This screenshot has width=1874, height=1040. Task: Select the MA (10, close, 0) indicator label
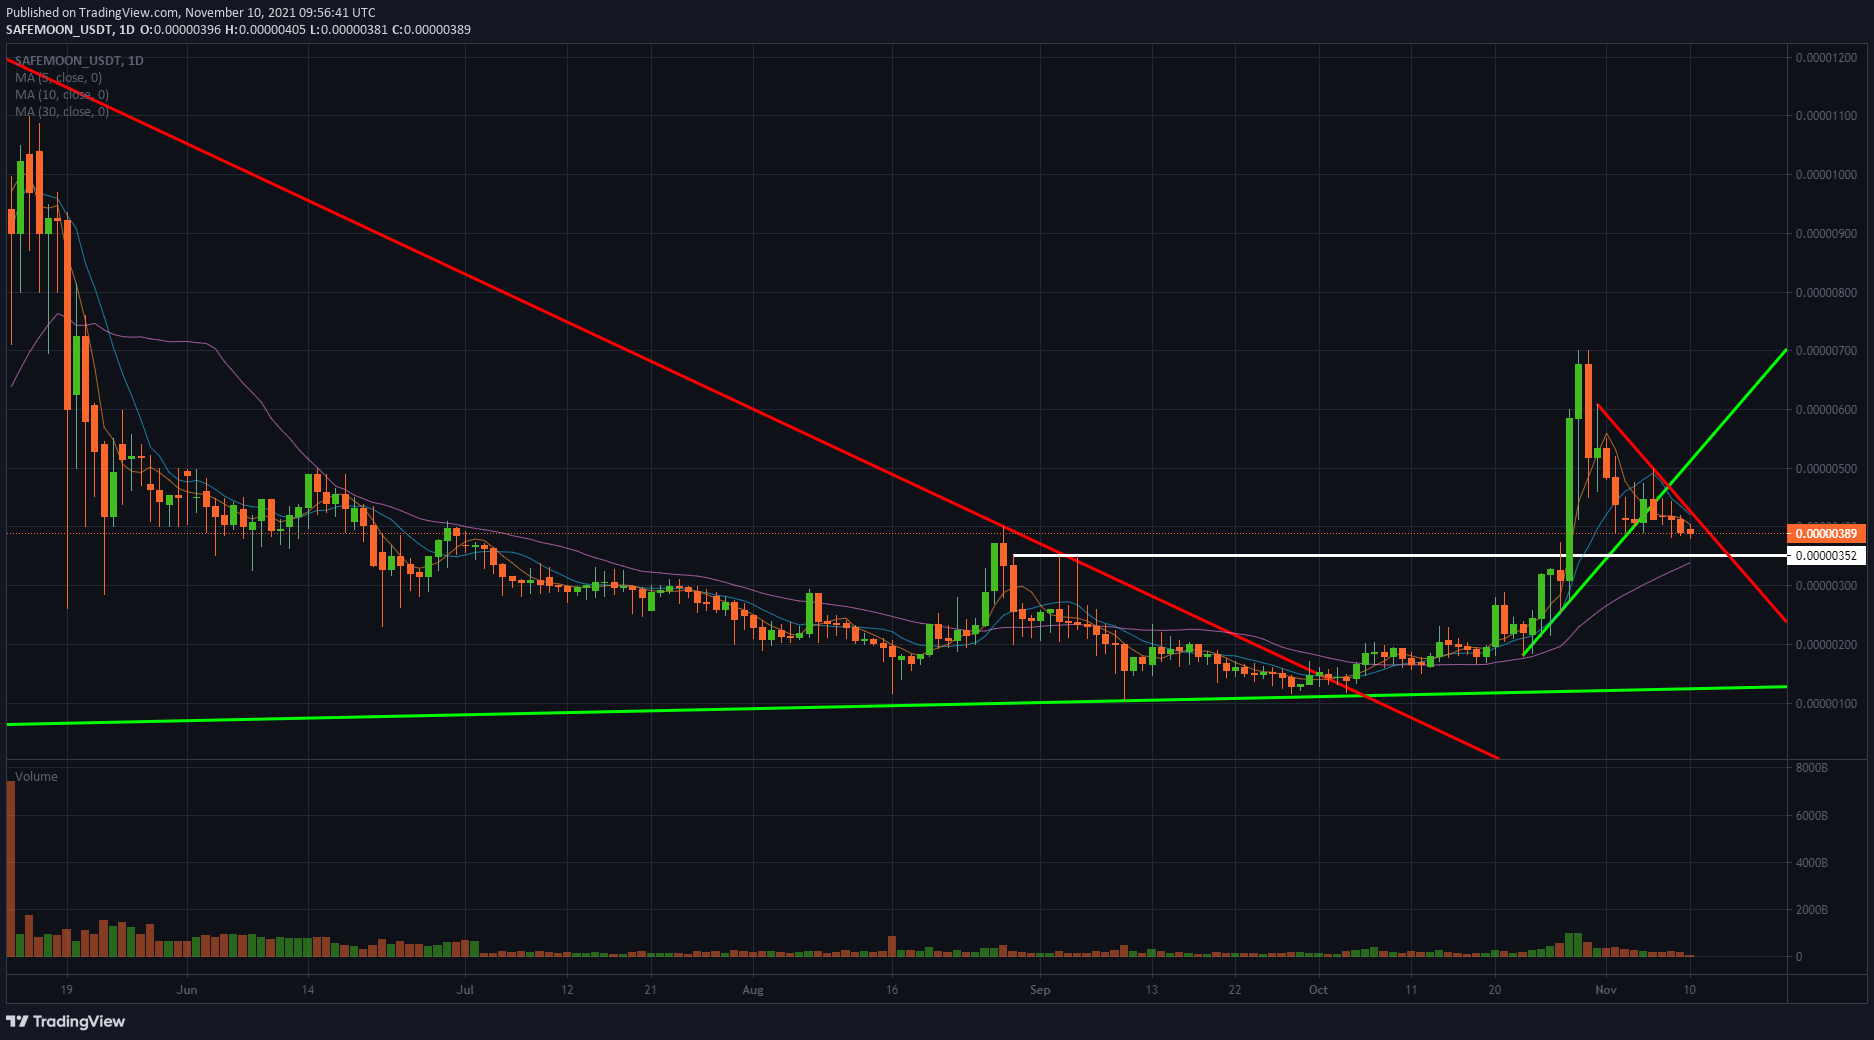pyautogui.click(x=62, y=95)
